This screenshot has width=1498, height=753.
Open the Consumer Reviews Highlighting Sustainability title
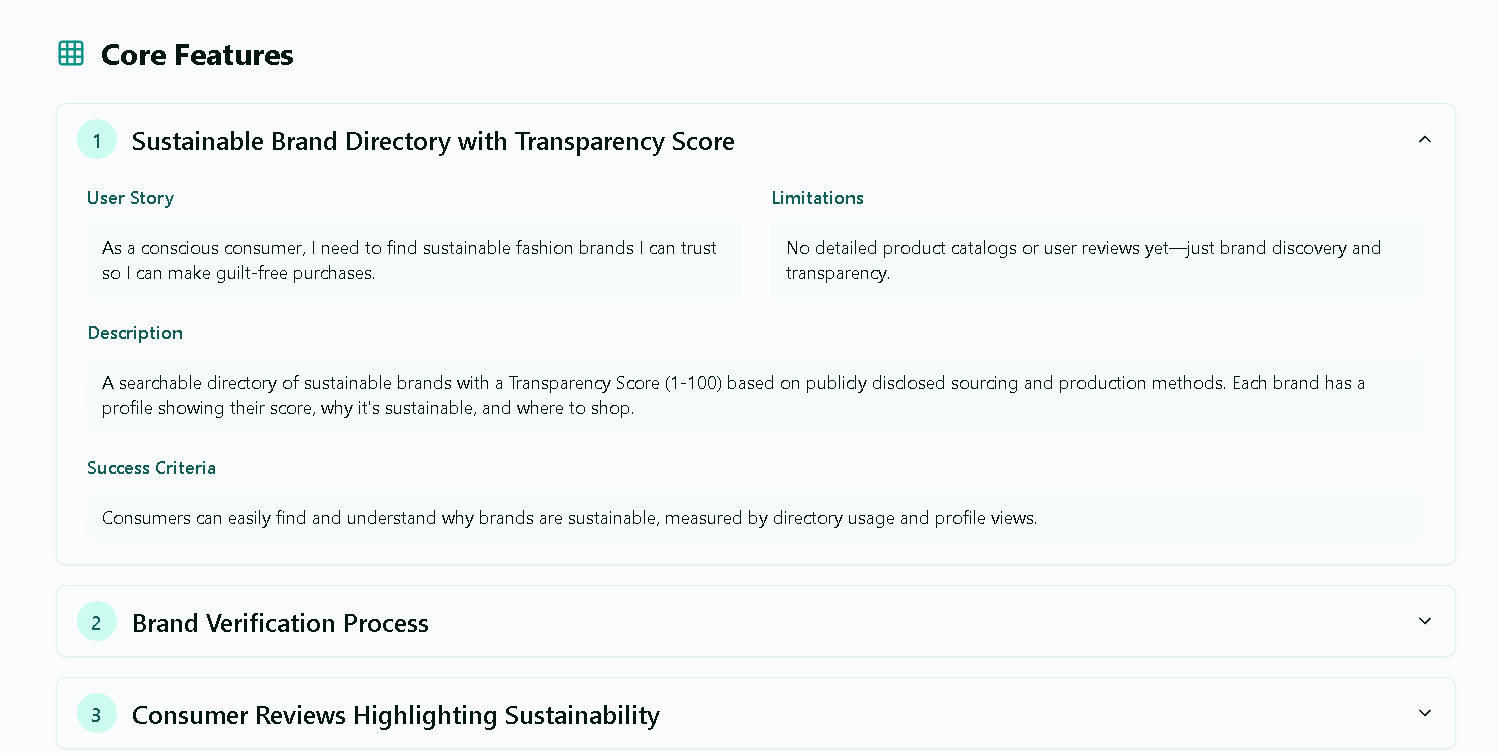(x=396, y=715)
